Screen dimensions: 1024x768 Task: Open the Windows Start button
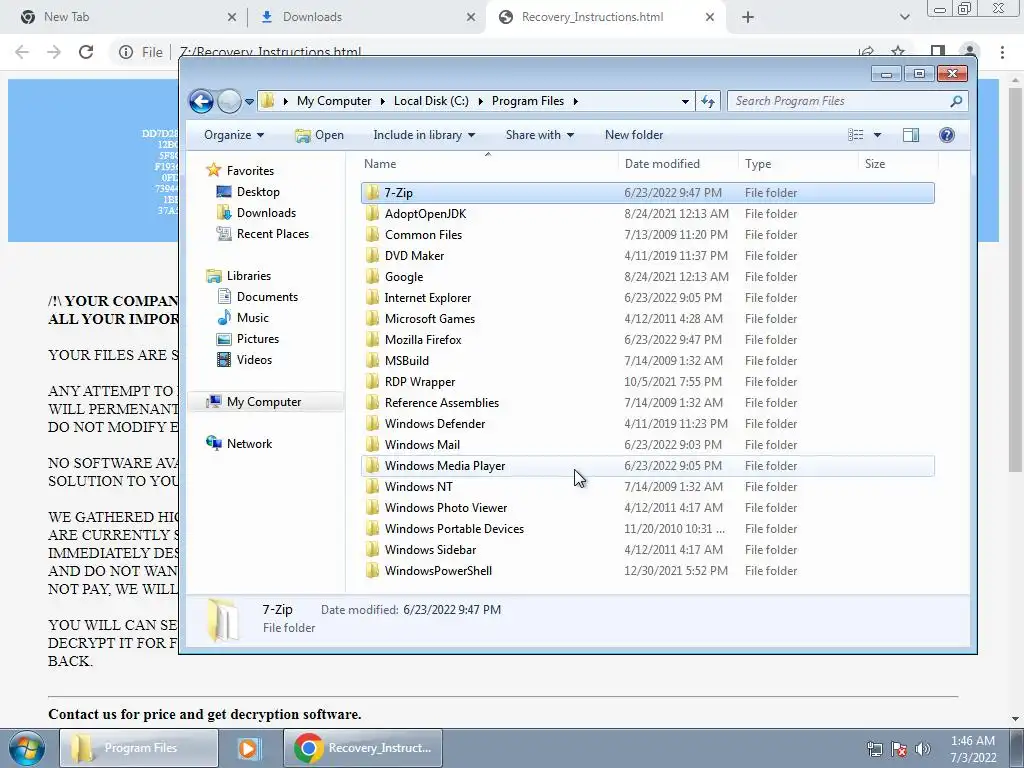[x=26, y=748]
